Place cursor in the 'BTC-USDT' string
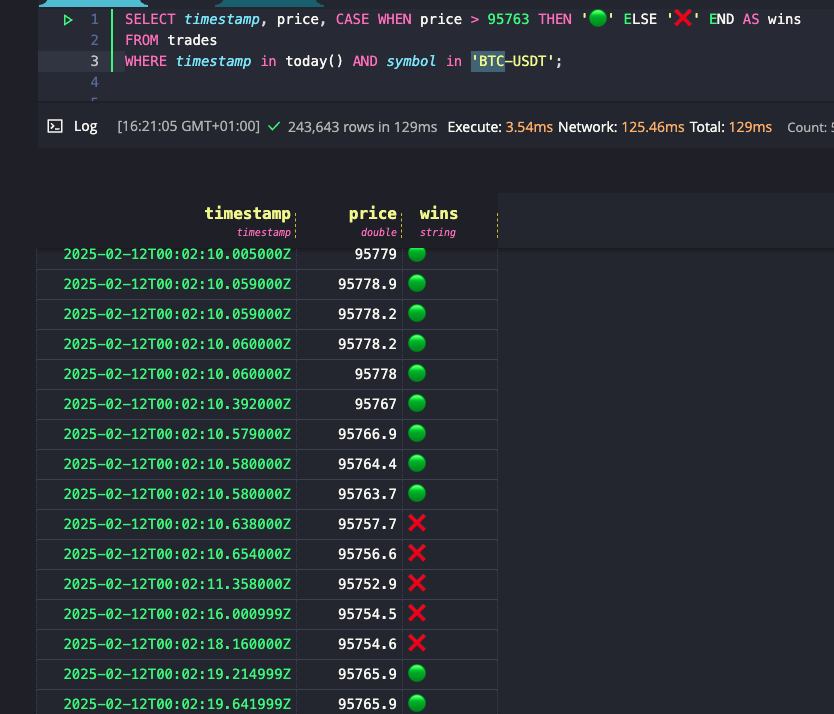 [x=513, y=61]
